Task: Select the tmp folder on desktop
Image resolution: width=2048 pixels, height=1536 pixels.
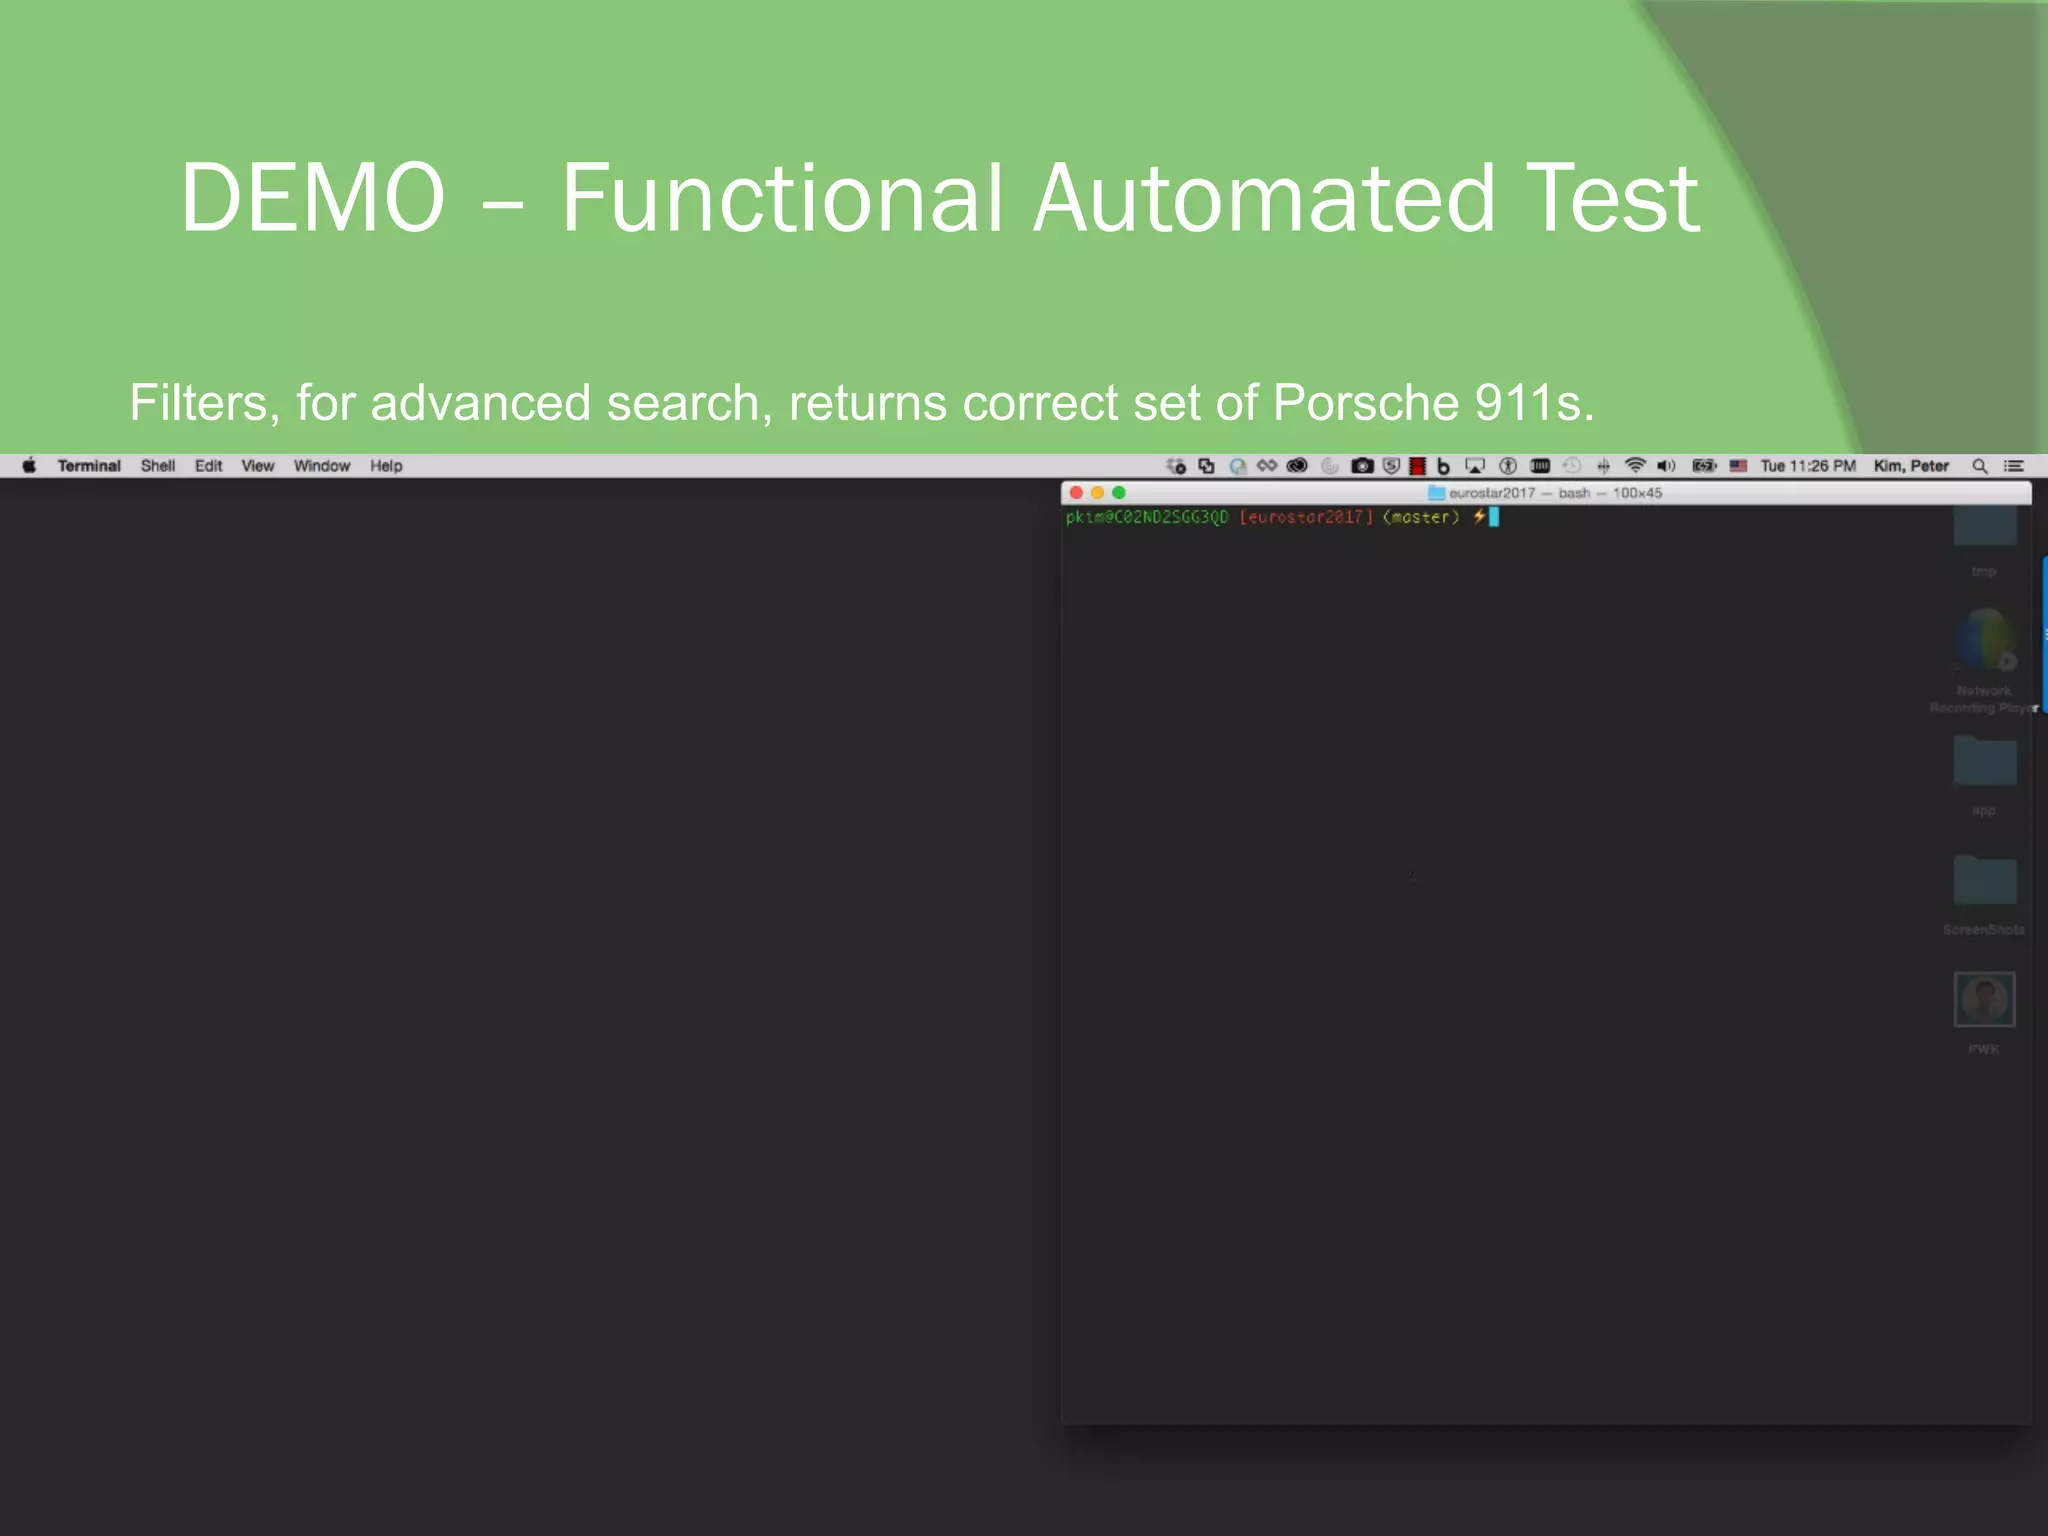Action: [1984, 541]
